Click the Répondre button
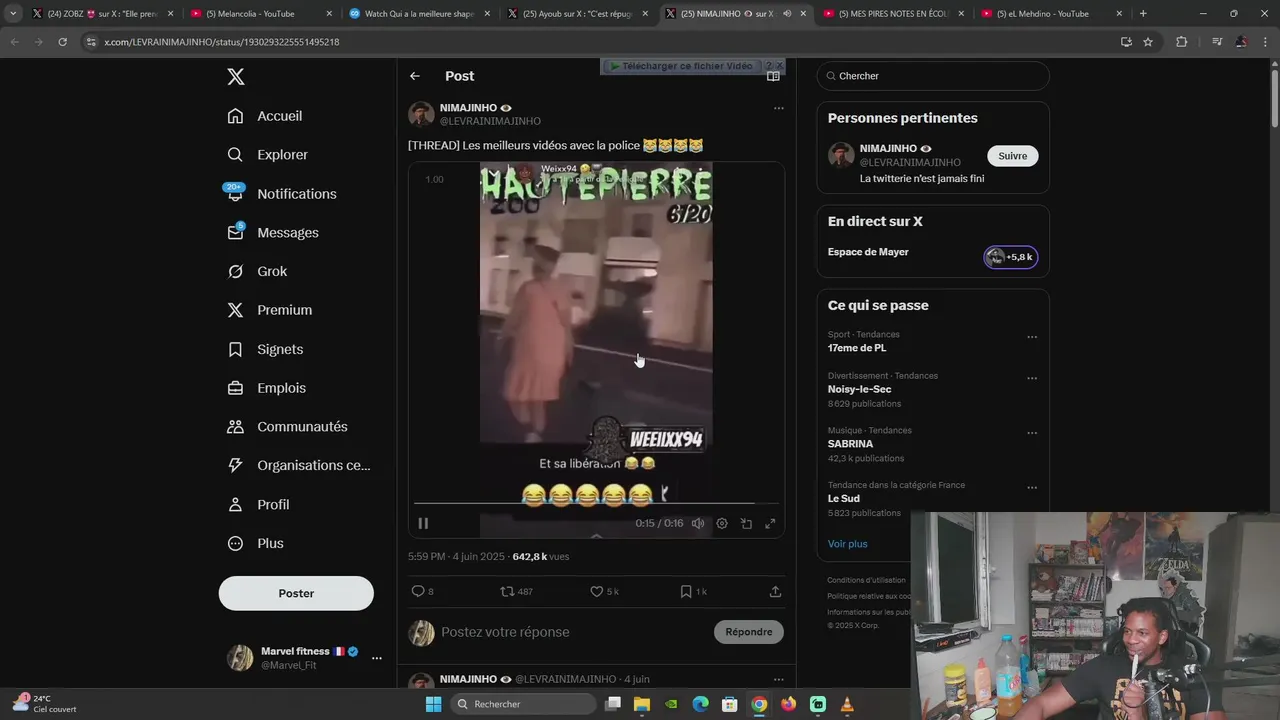Viewport: 1280px width, 720px height. (749, 632)
